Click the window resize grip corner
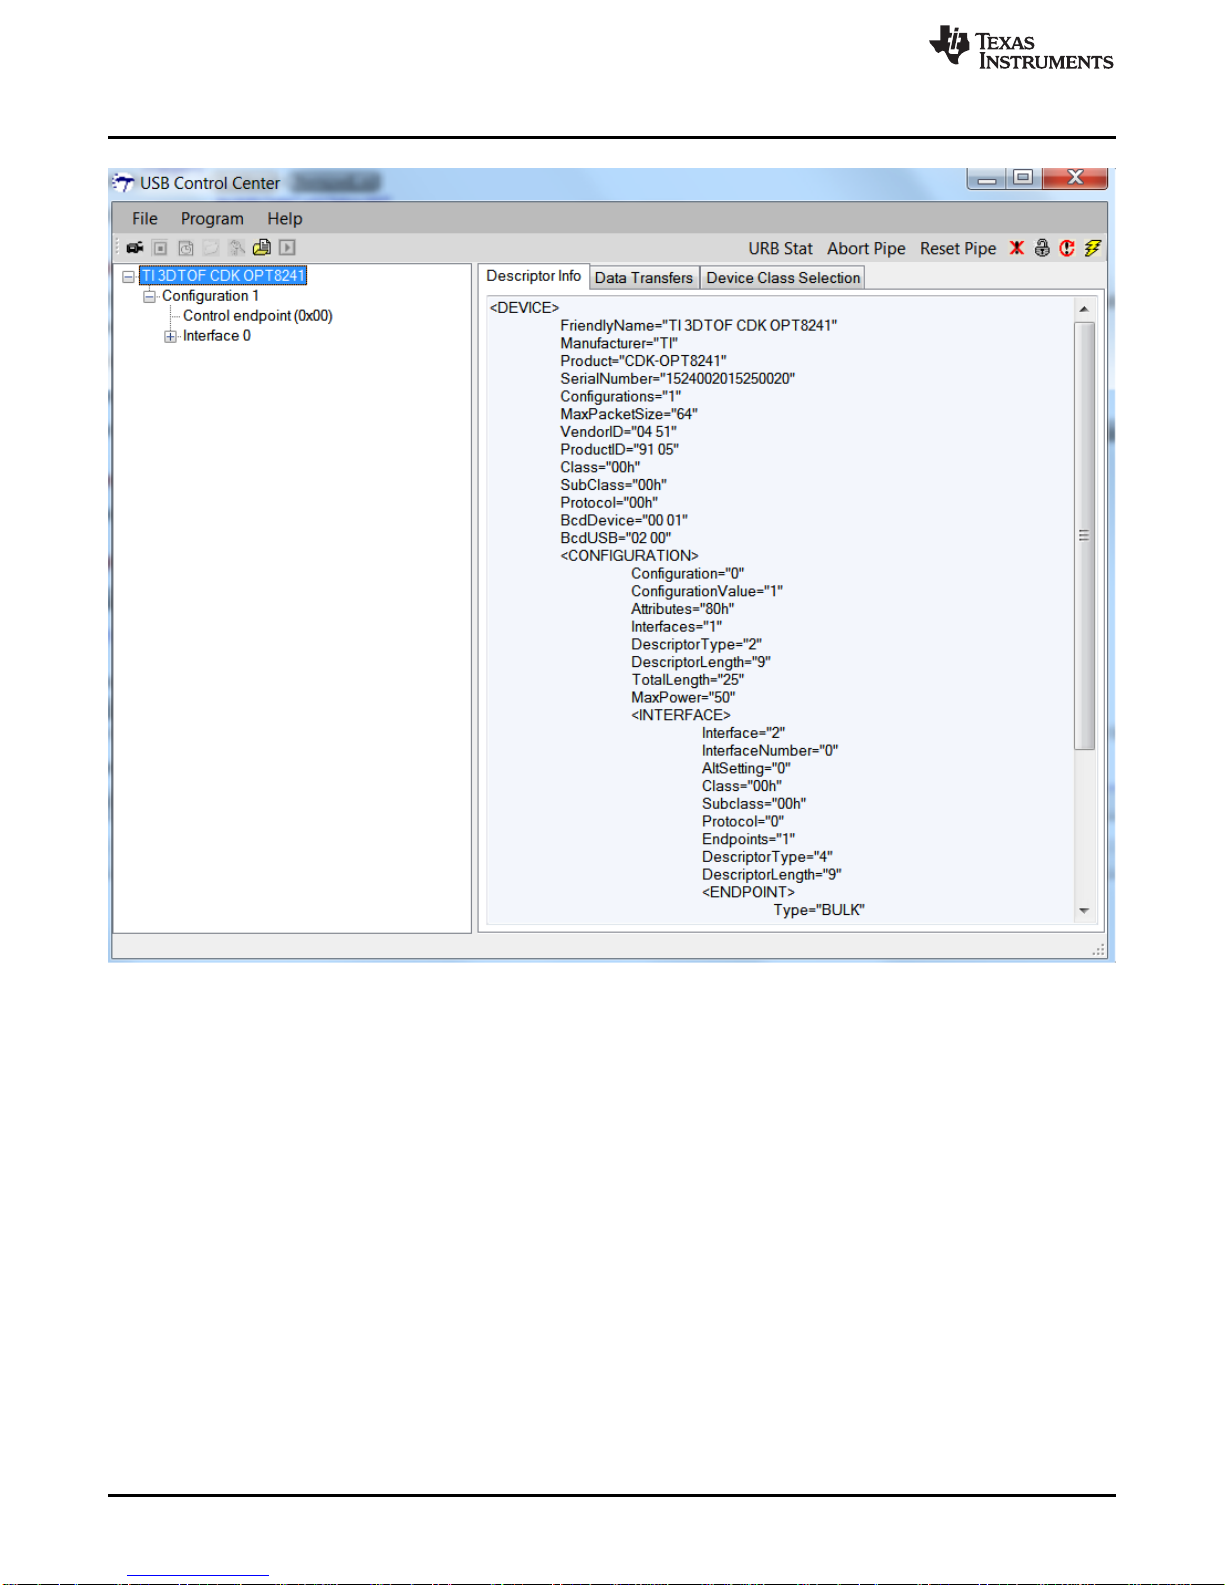 click(x=1099, y=950)
